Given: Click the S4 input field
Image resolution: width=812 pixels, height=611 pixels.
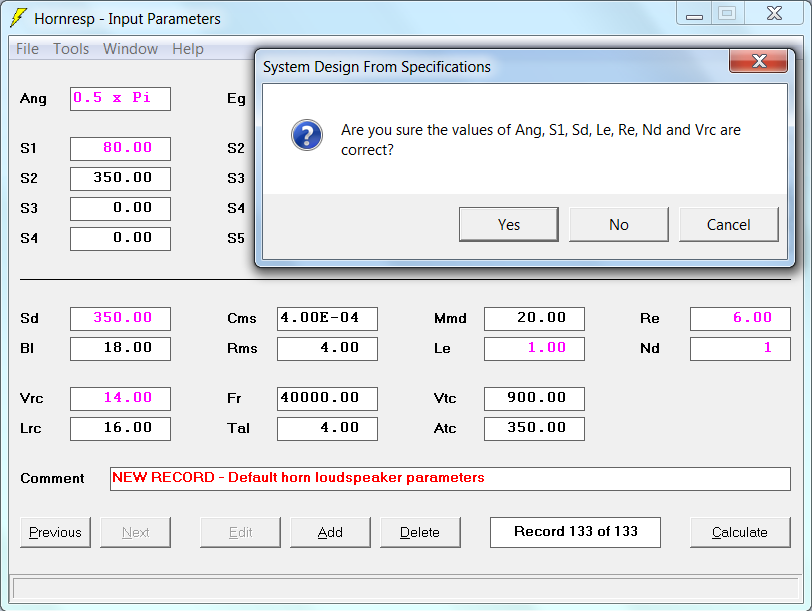Looking at the screenshot, I should (120, 239).
